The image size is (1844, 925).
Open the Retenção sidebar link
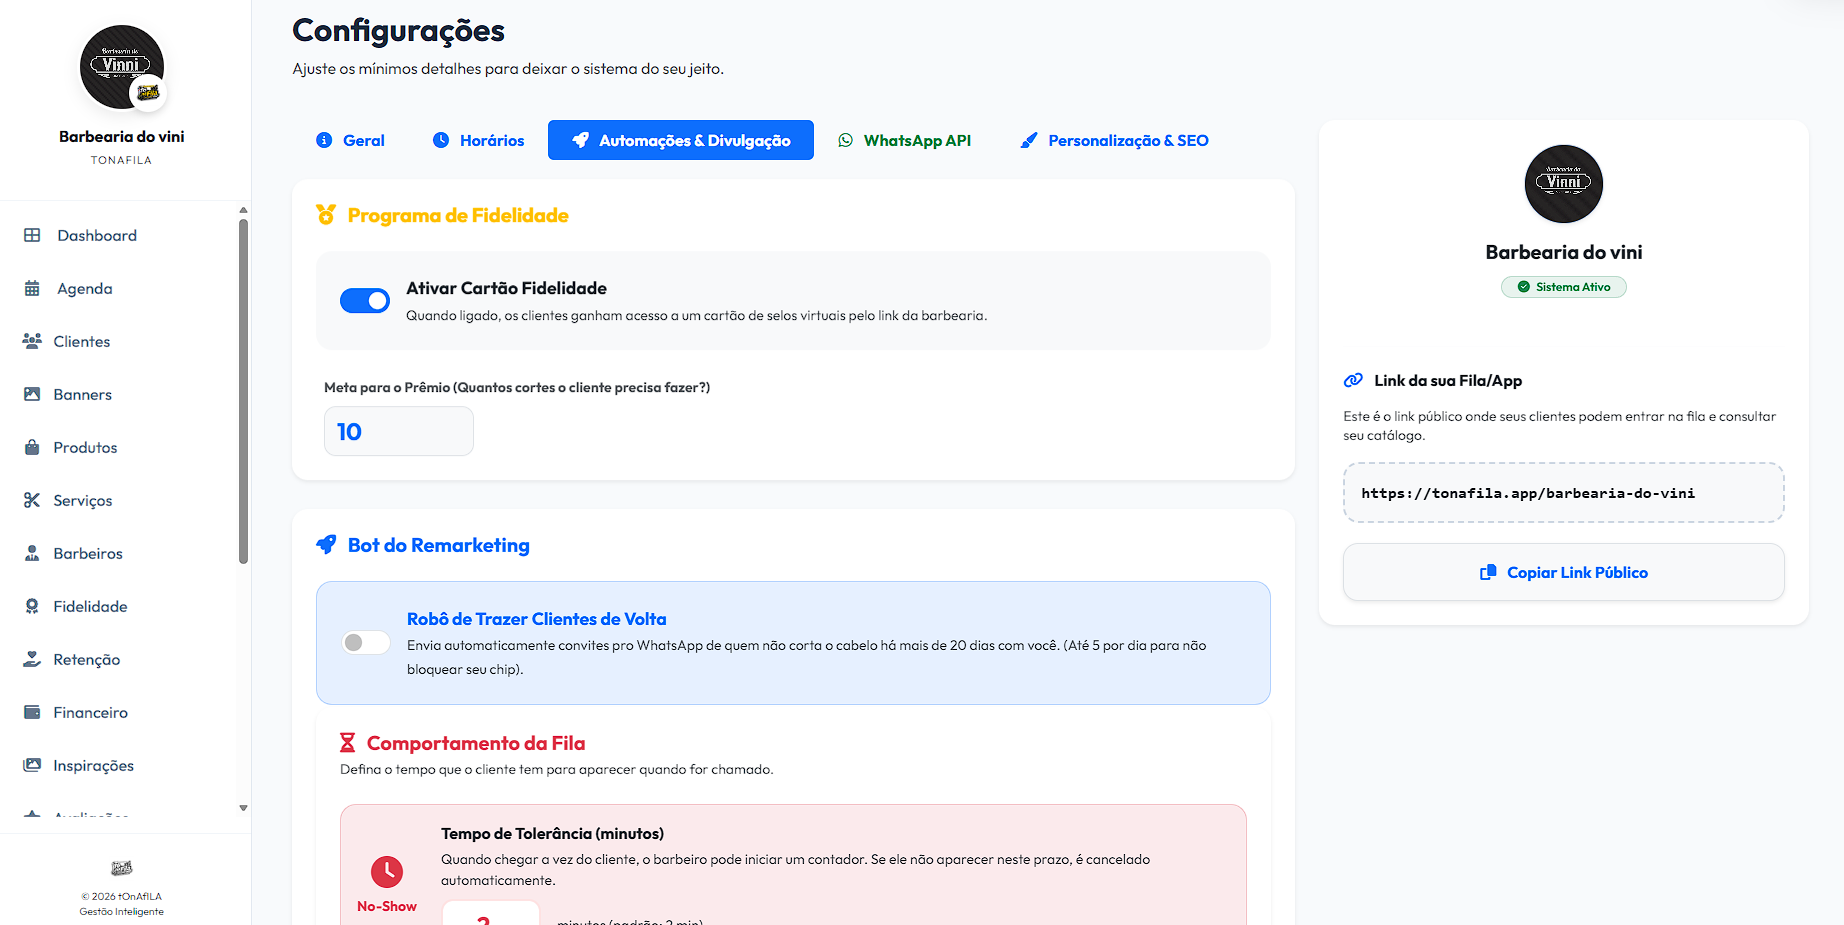click(x=86, y=659)
